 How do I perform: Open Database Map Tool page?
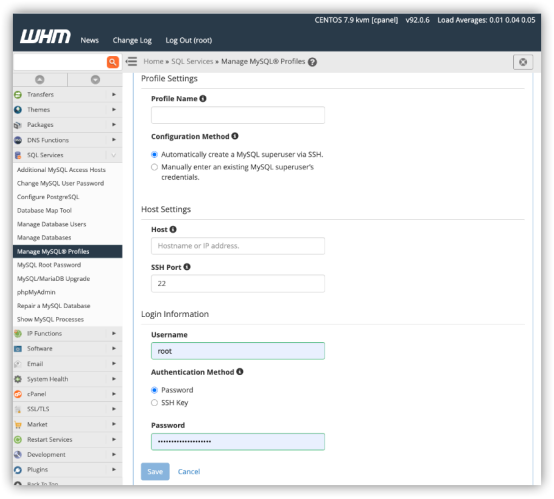tap(44, 211)
